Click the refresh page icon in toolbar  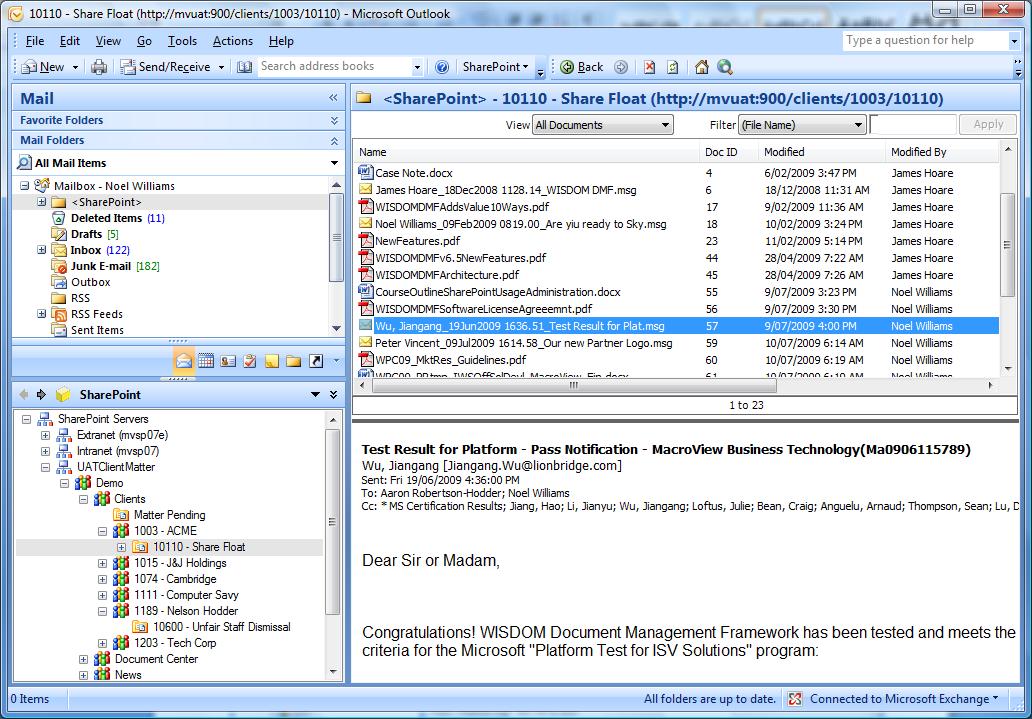click(672, 67)
